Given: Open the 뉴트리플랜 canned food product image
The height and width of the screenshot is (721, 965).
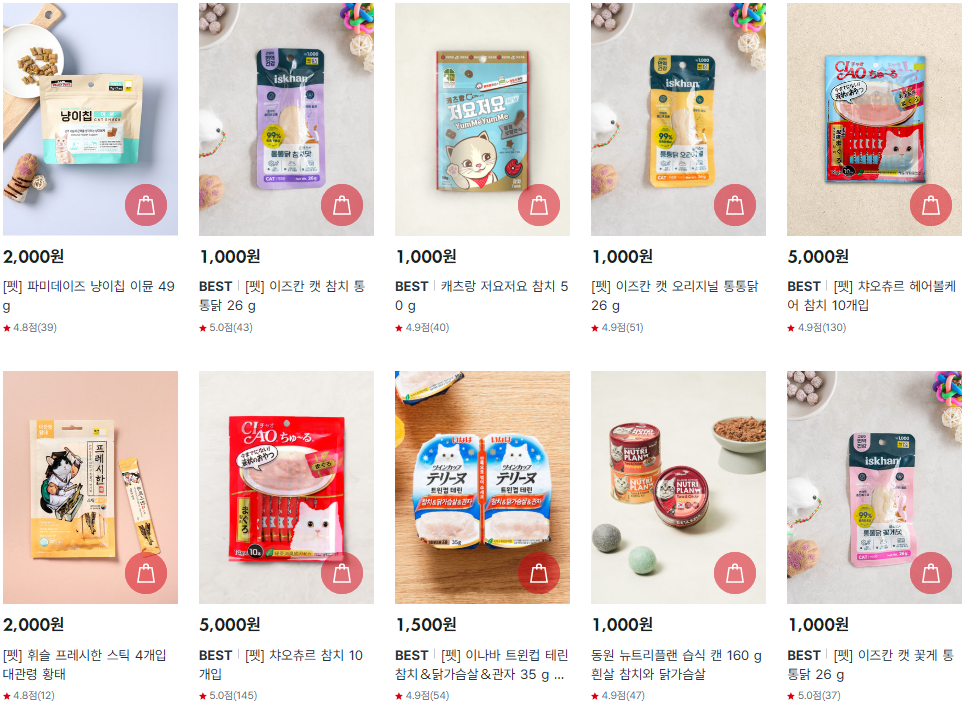Looking at the screenshot, I should [x=678, y=487].
